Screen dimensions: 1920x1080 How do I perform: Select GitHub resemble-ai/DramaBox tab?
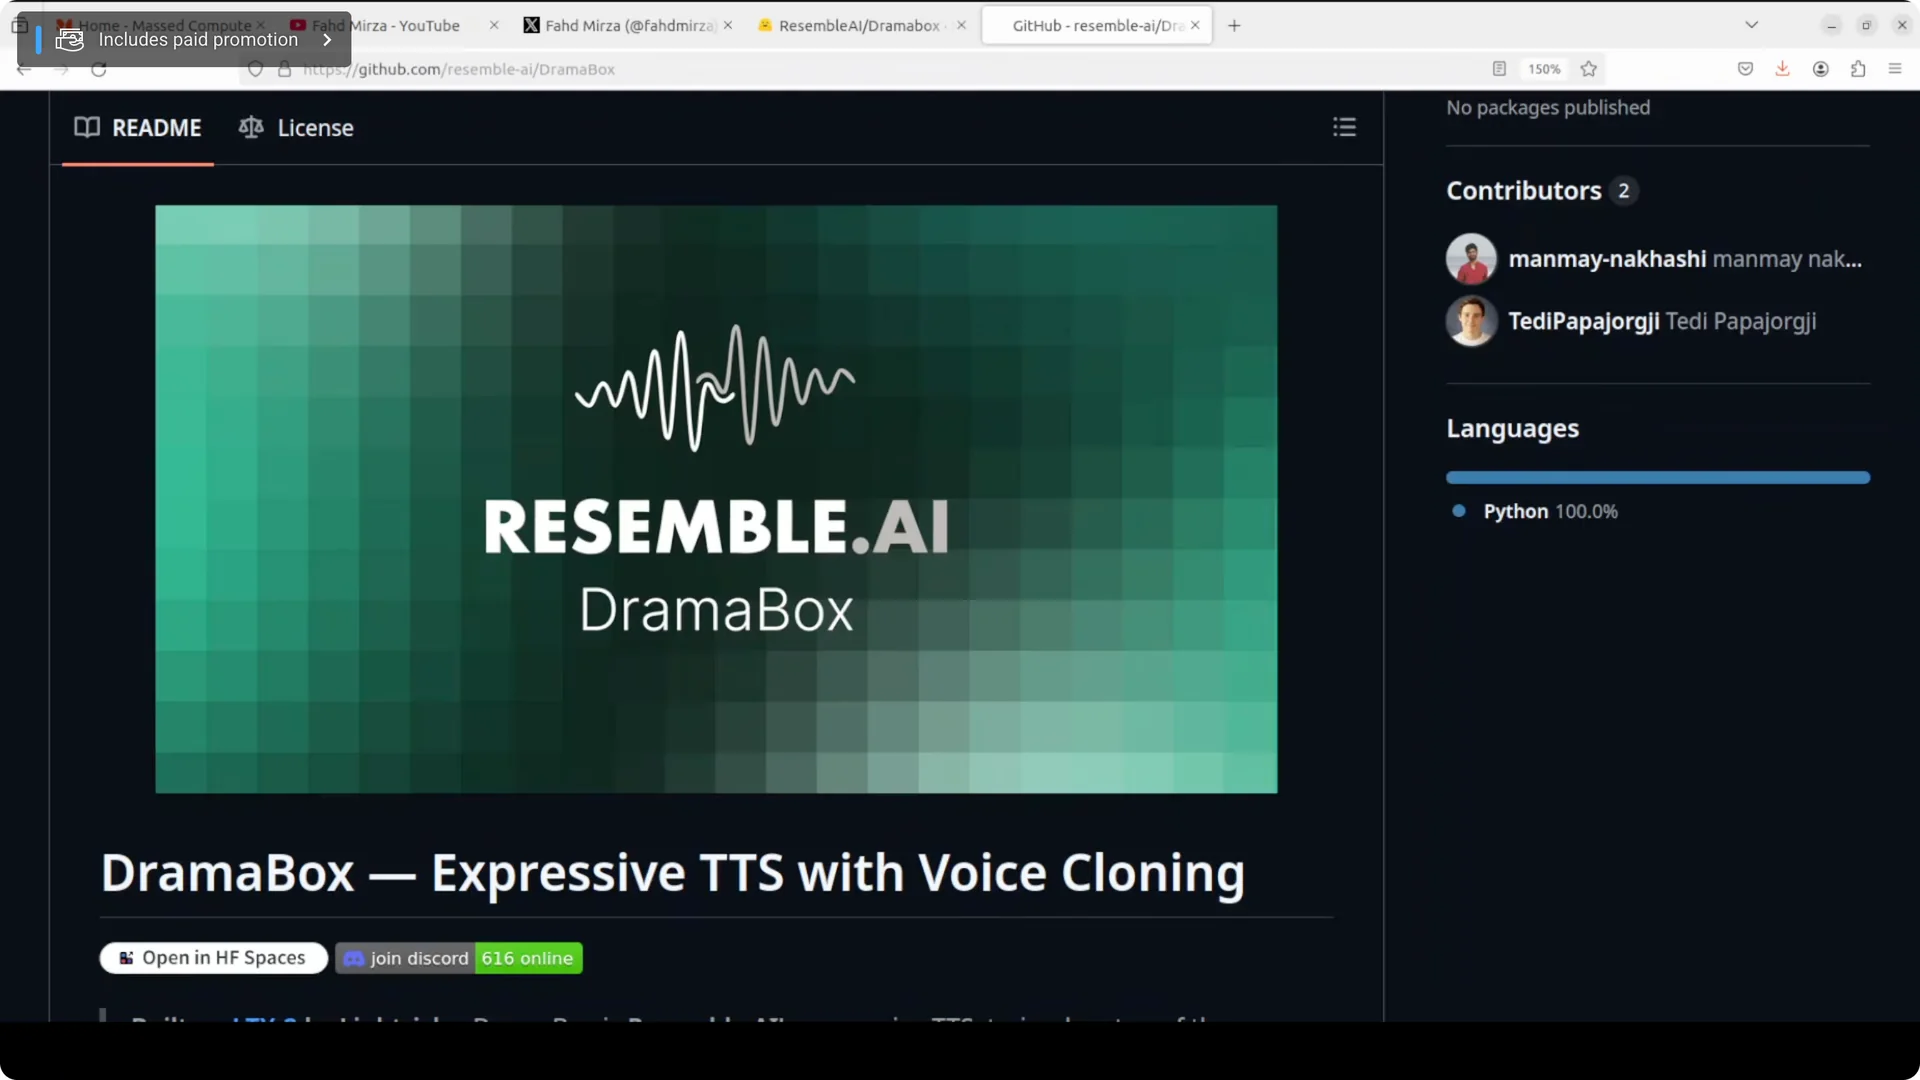tap(1097, 26)
